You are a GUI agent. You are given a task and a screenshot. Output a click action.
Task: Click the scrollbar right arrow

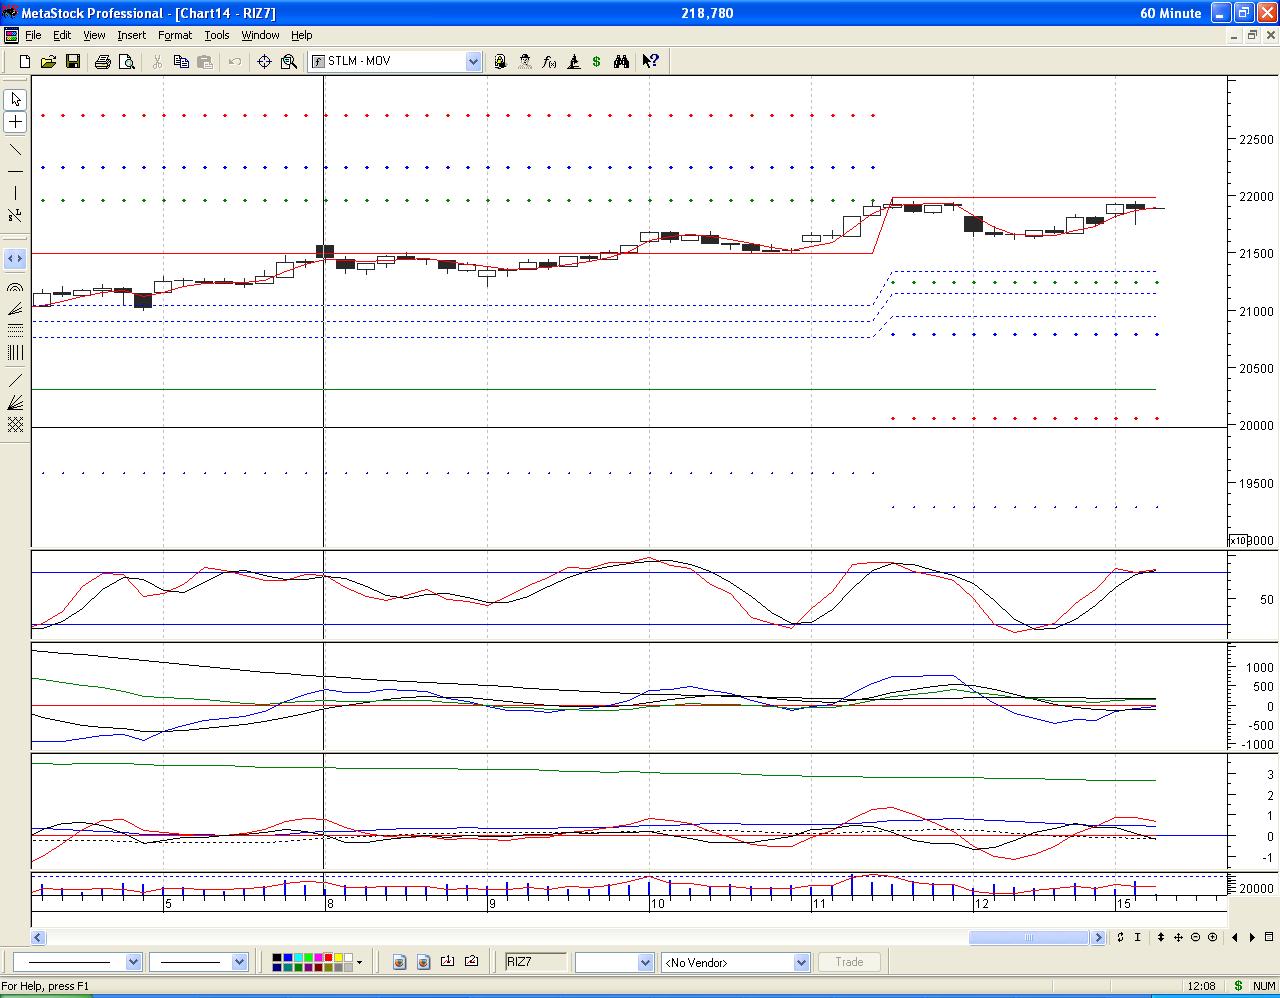(x=1098, y=937)
